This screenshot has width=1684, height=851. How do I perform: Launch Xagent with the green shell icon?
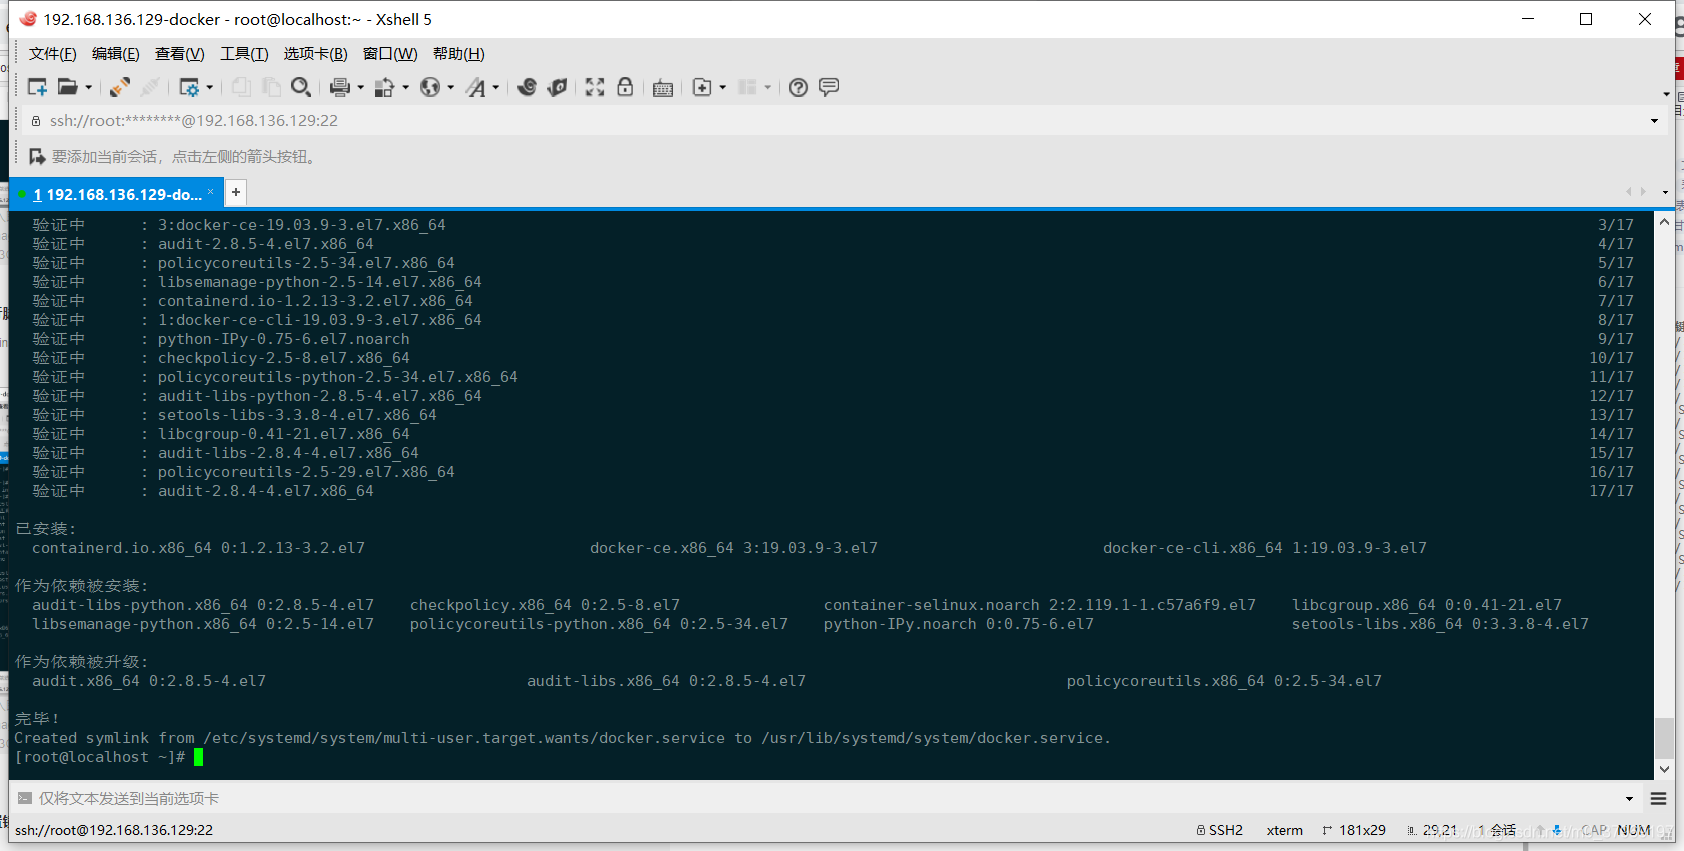[558, 87]
